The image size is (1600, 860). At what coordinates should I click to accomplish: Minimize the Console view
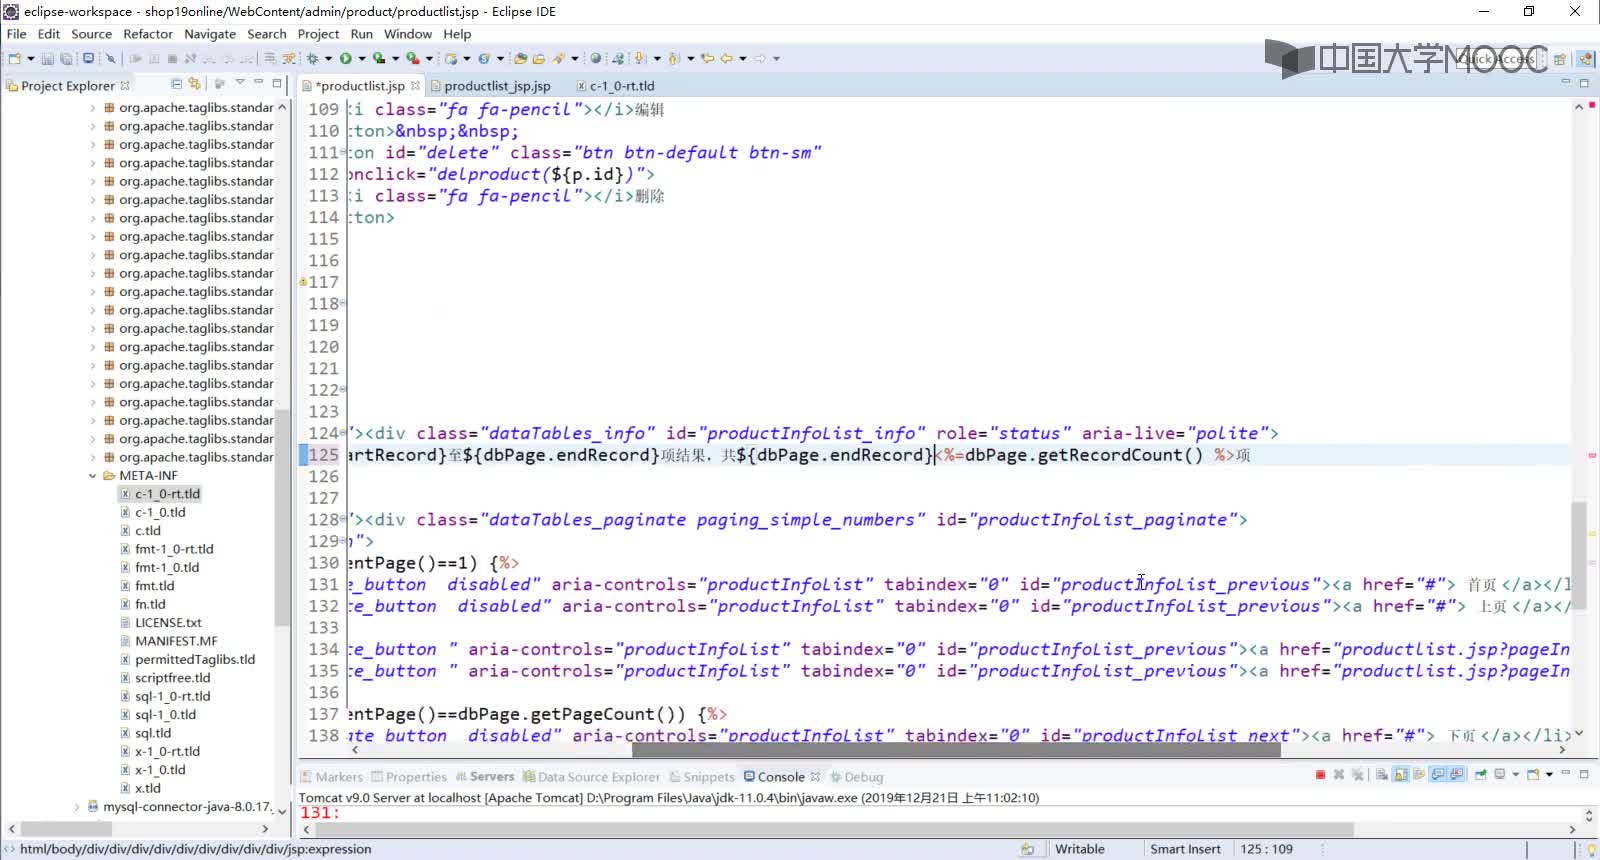click(x=1566, y=773)
